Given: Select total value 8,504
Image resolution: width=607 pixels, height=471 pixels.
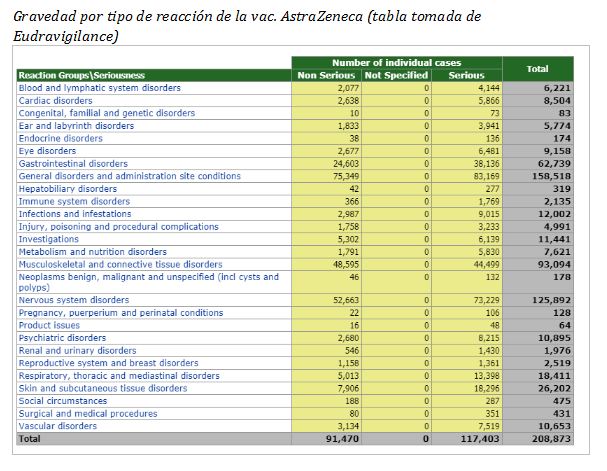Looking at the screenshot, I should 557,101.
